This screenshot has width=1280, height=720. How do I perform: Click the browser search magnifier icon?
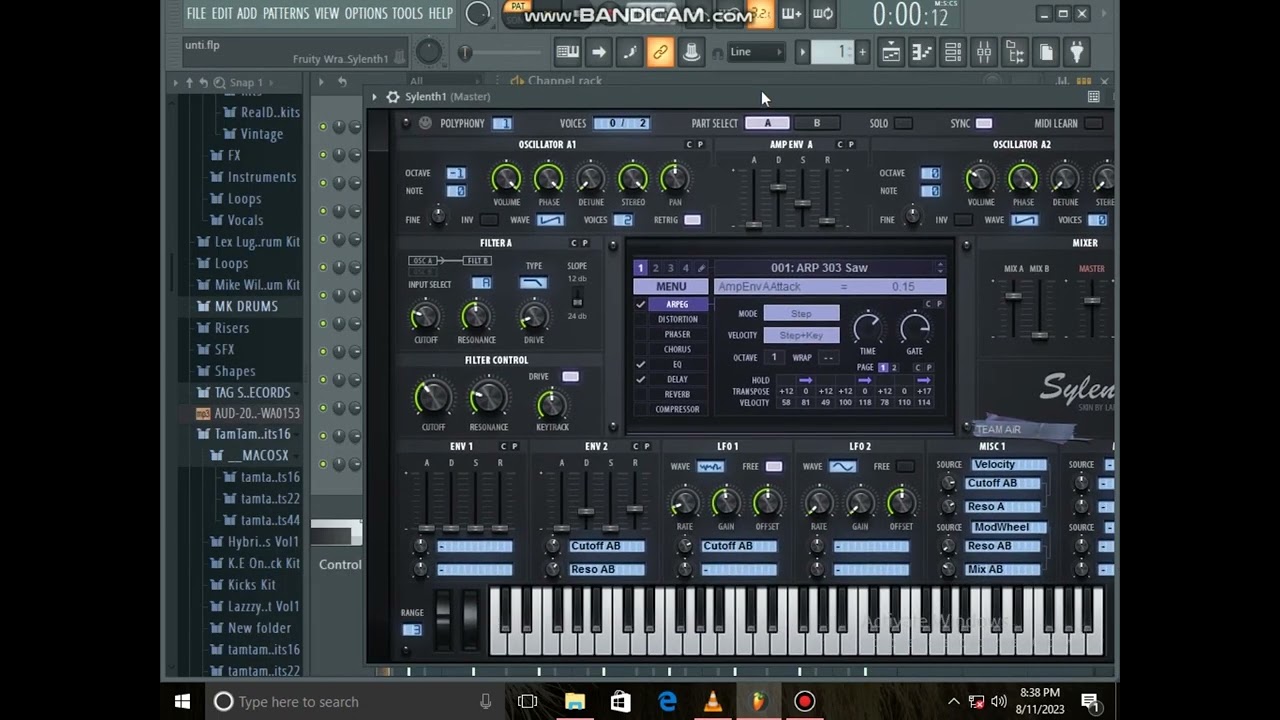[219, 82]
